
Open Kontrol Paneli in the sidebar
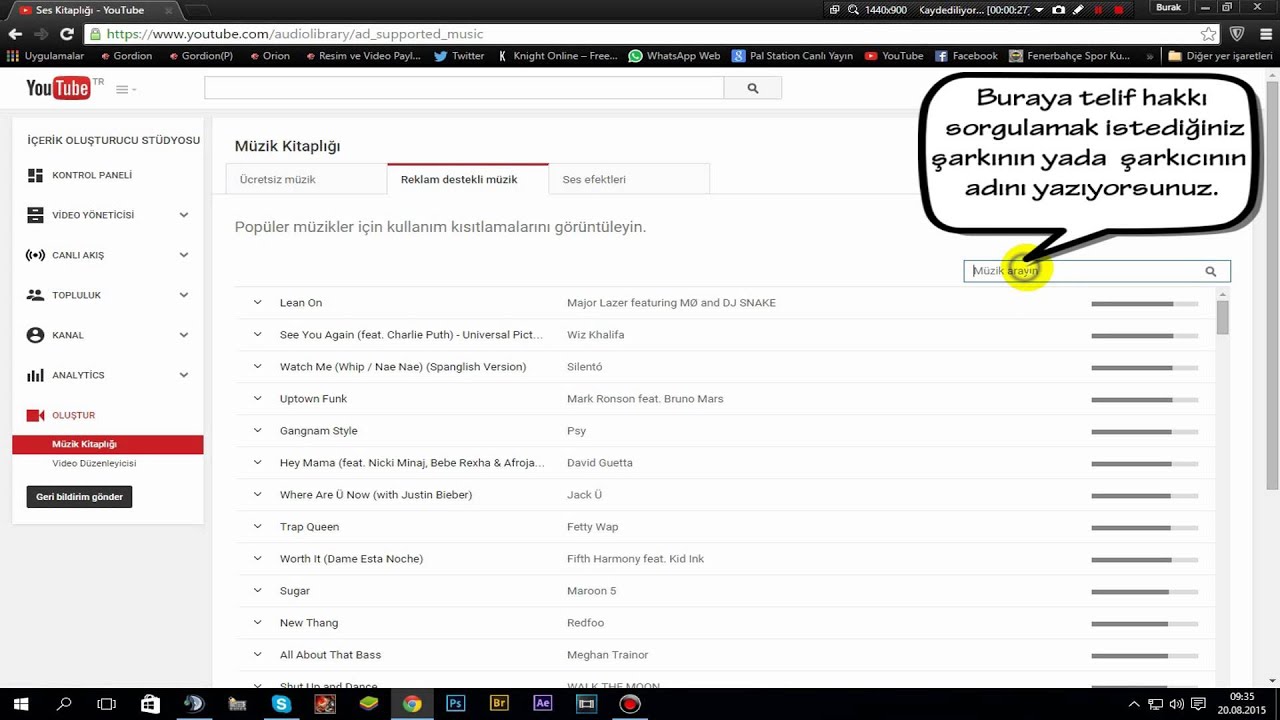[92, 175]
